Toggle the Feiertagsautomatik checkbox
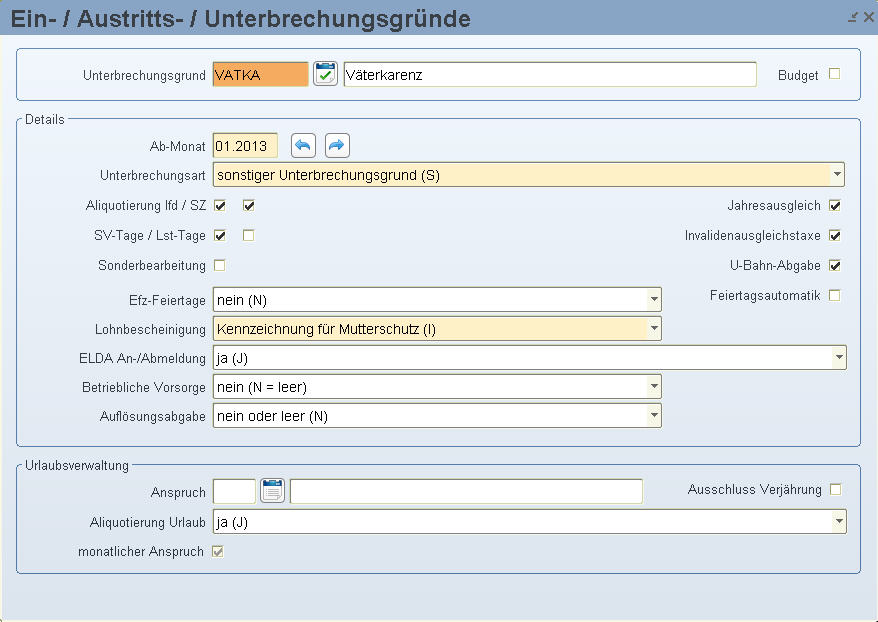This screenshot has height=622, width=878. point(834,295)
